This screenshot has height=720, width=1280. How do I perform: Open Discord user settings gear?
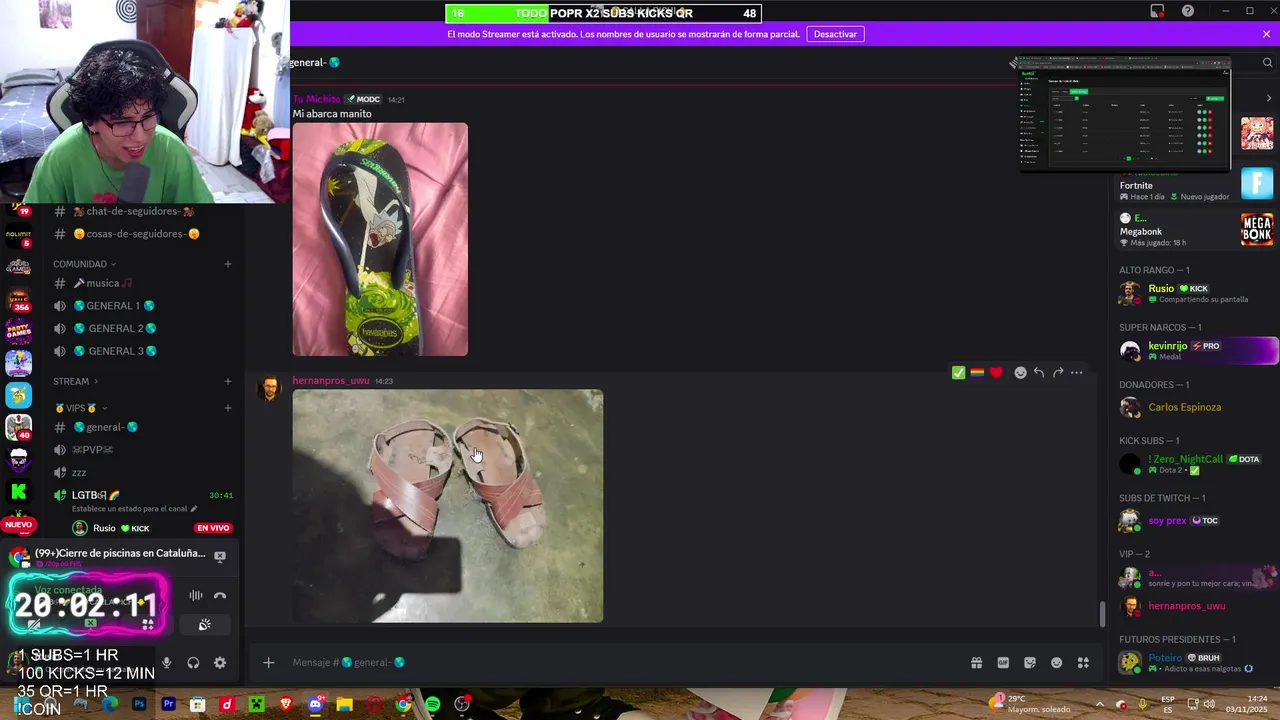220,662
